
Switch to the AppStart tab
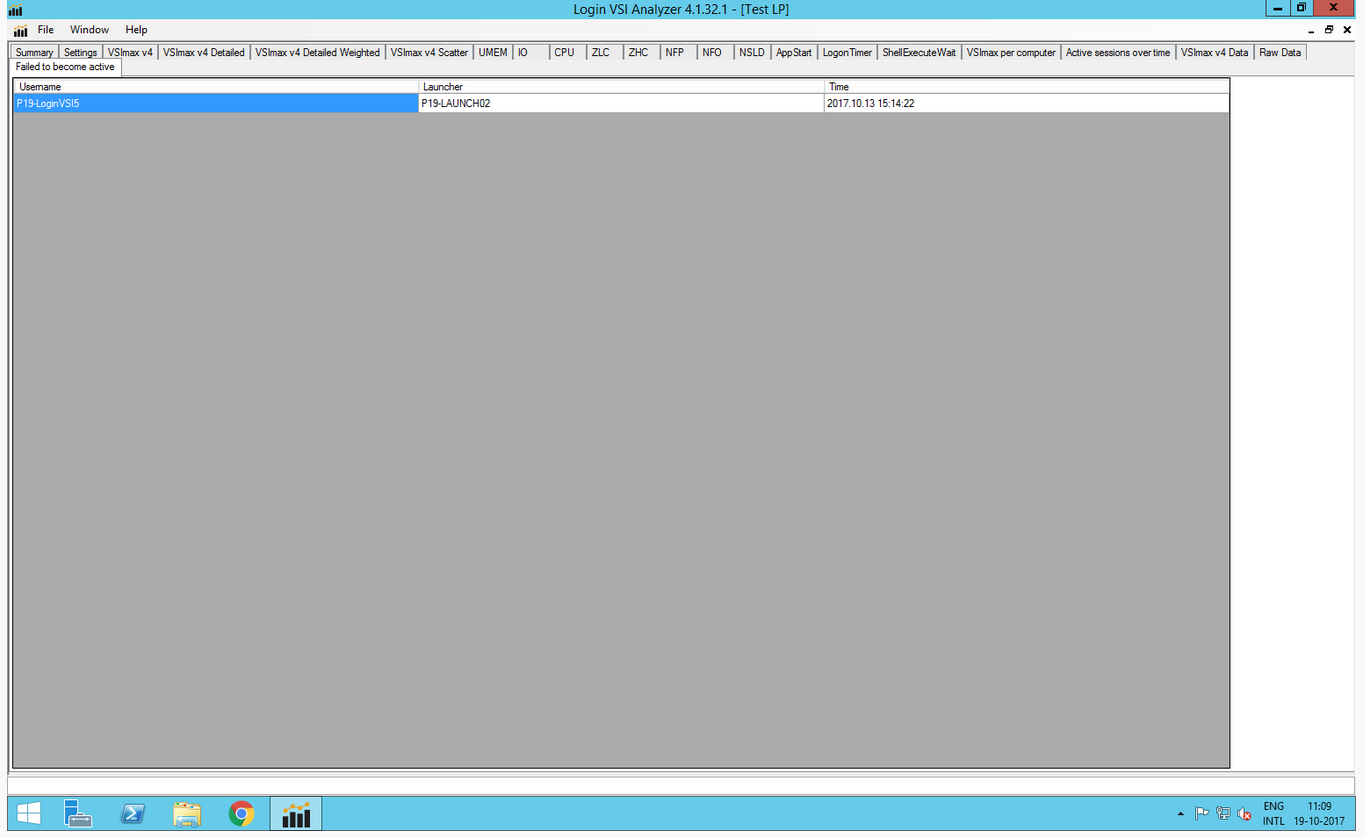tap(794, 52)
